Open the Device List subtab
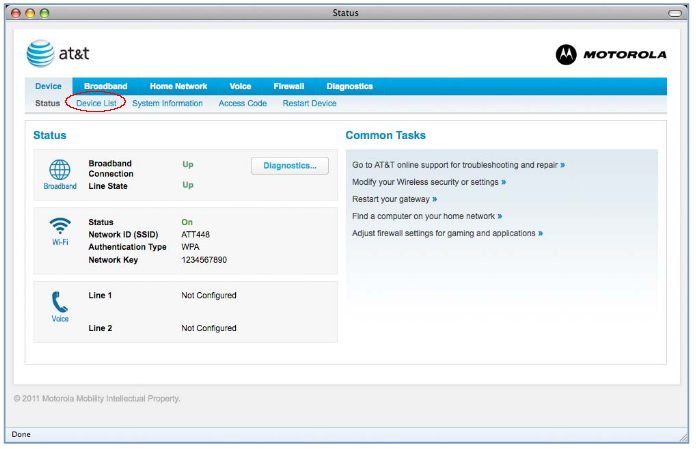 point(96,103)
